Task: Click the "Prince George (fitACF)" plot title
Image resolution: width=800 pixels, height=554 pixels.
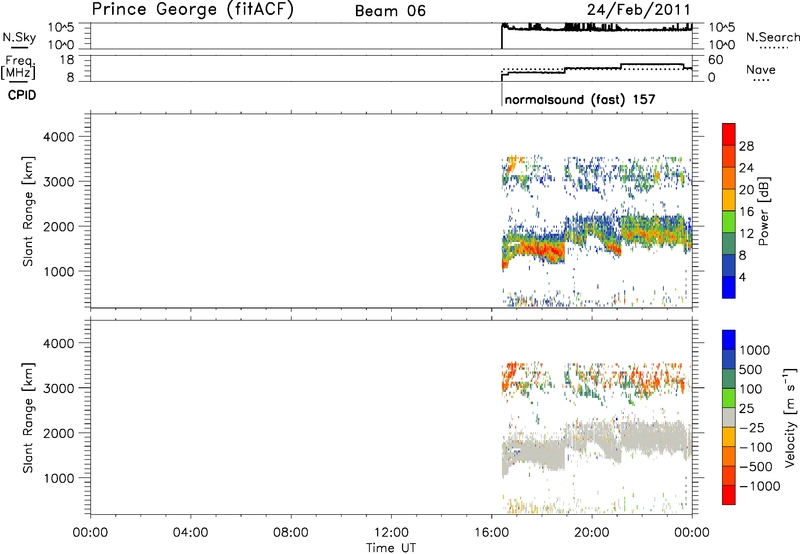Action: 193,10
